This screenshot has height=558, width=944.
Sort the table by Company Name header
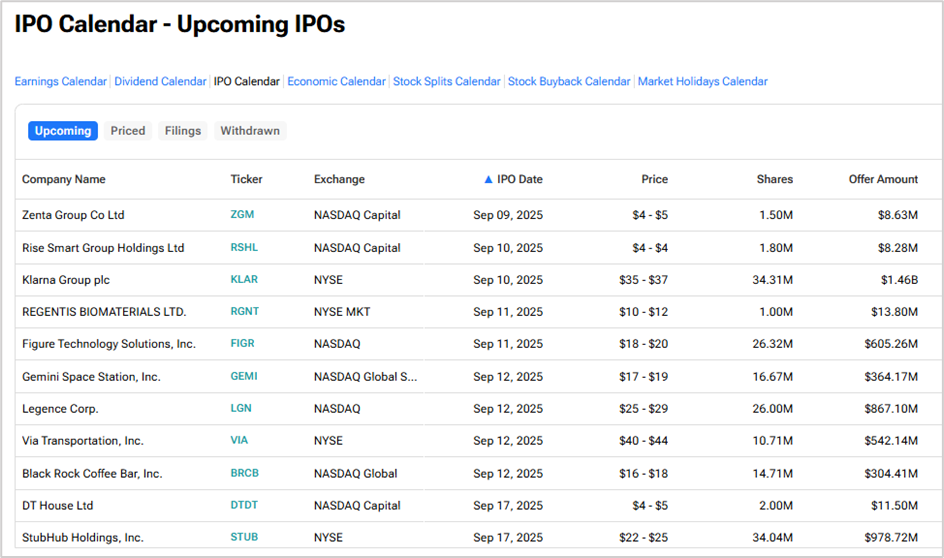(x=64, y=180)
